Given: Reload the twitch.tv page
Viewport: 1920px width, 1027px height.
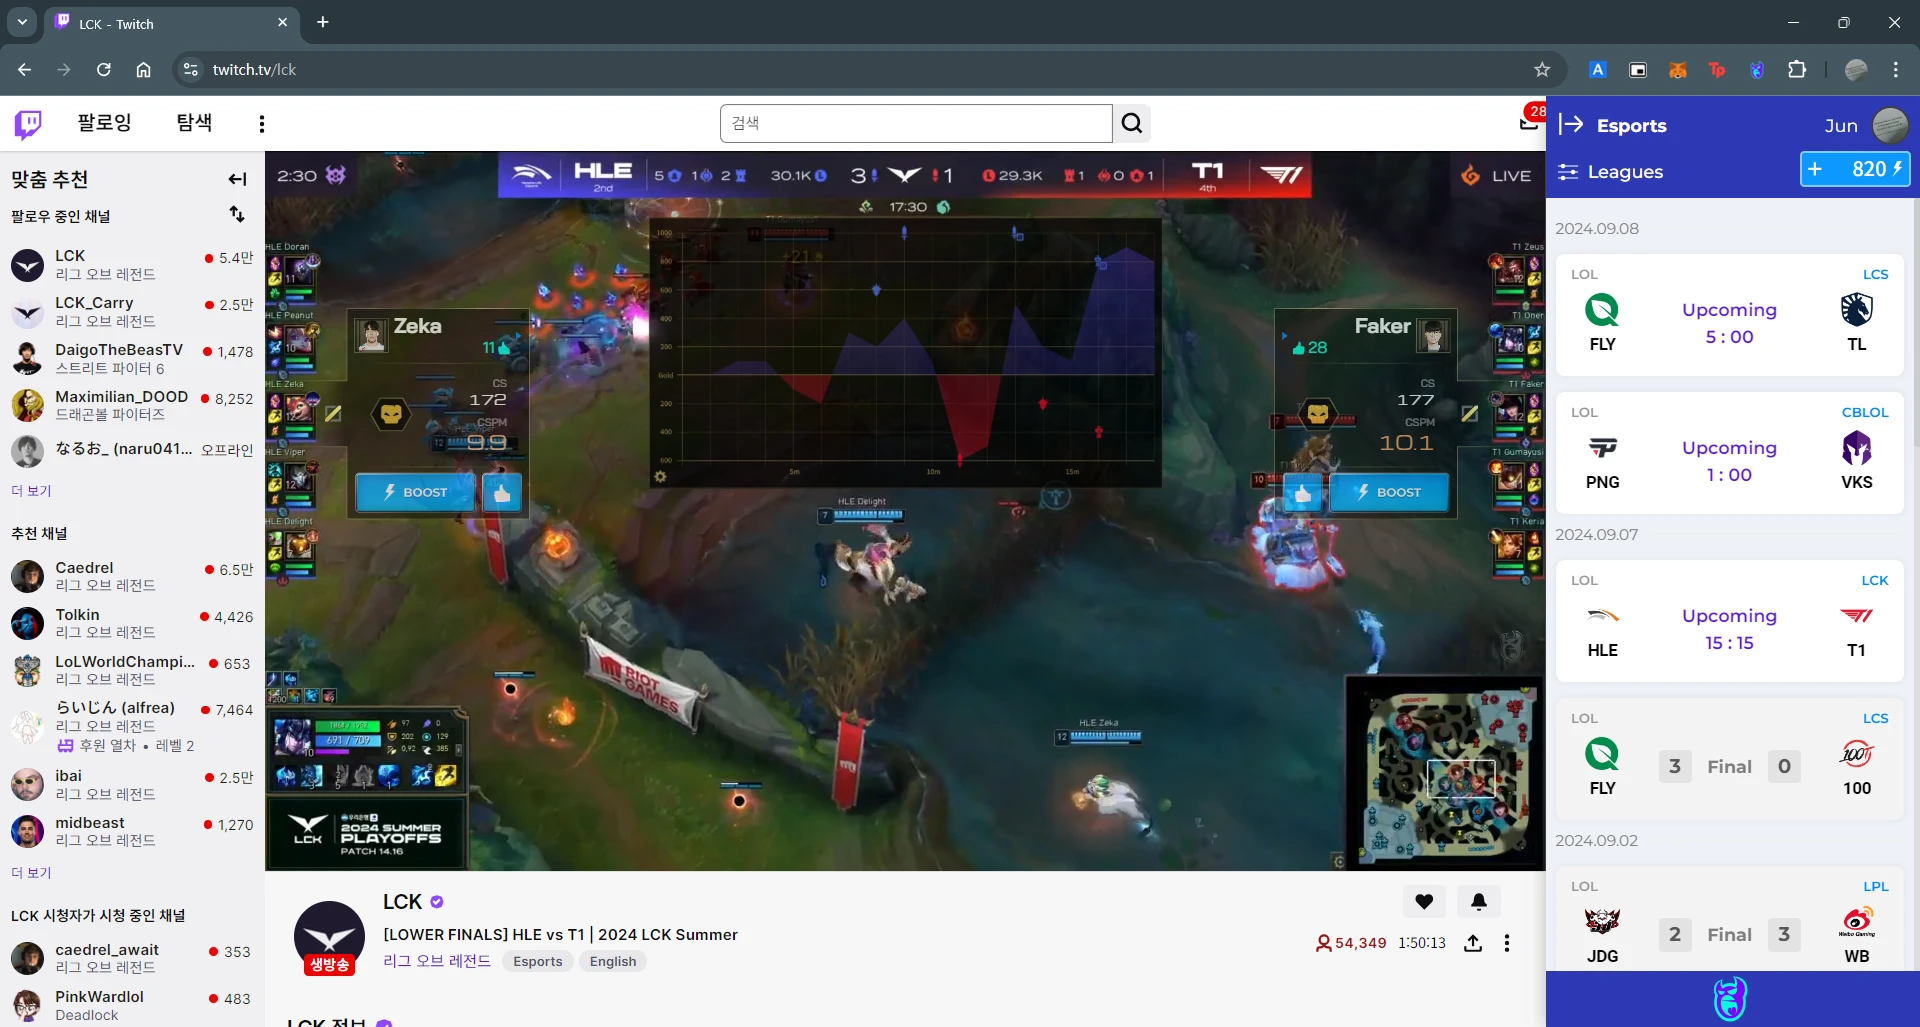Looking at the screenshot, I should coord(104,70).
